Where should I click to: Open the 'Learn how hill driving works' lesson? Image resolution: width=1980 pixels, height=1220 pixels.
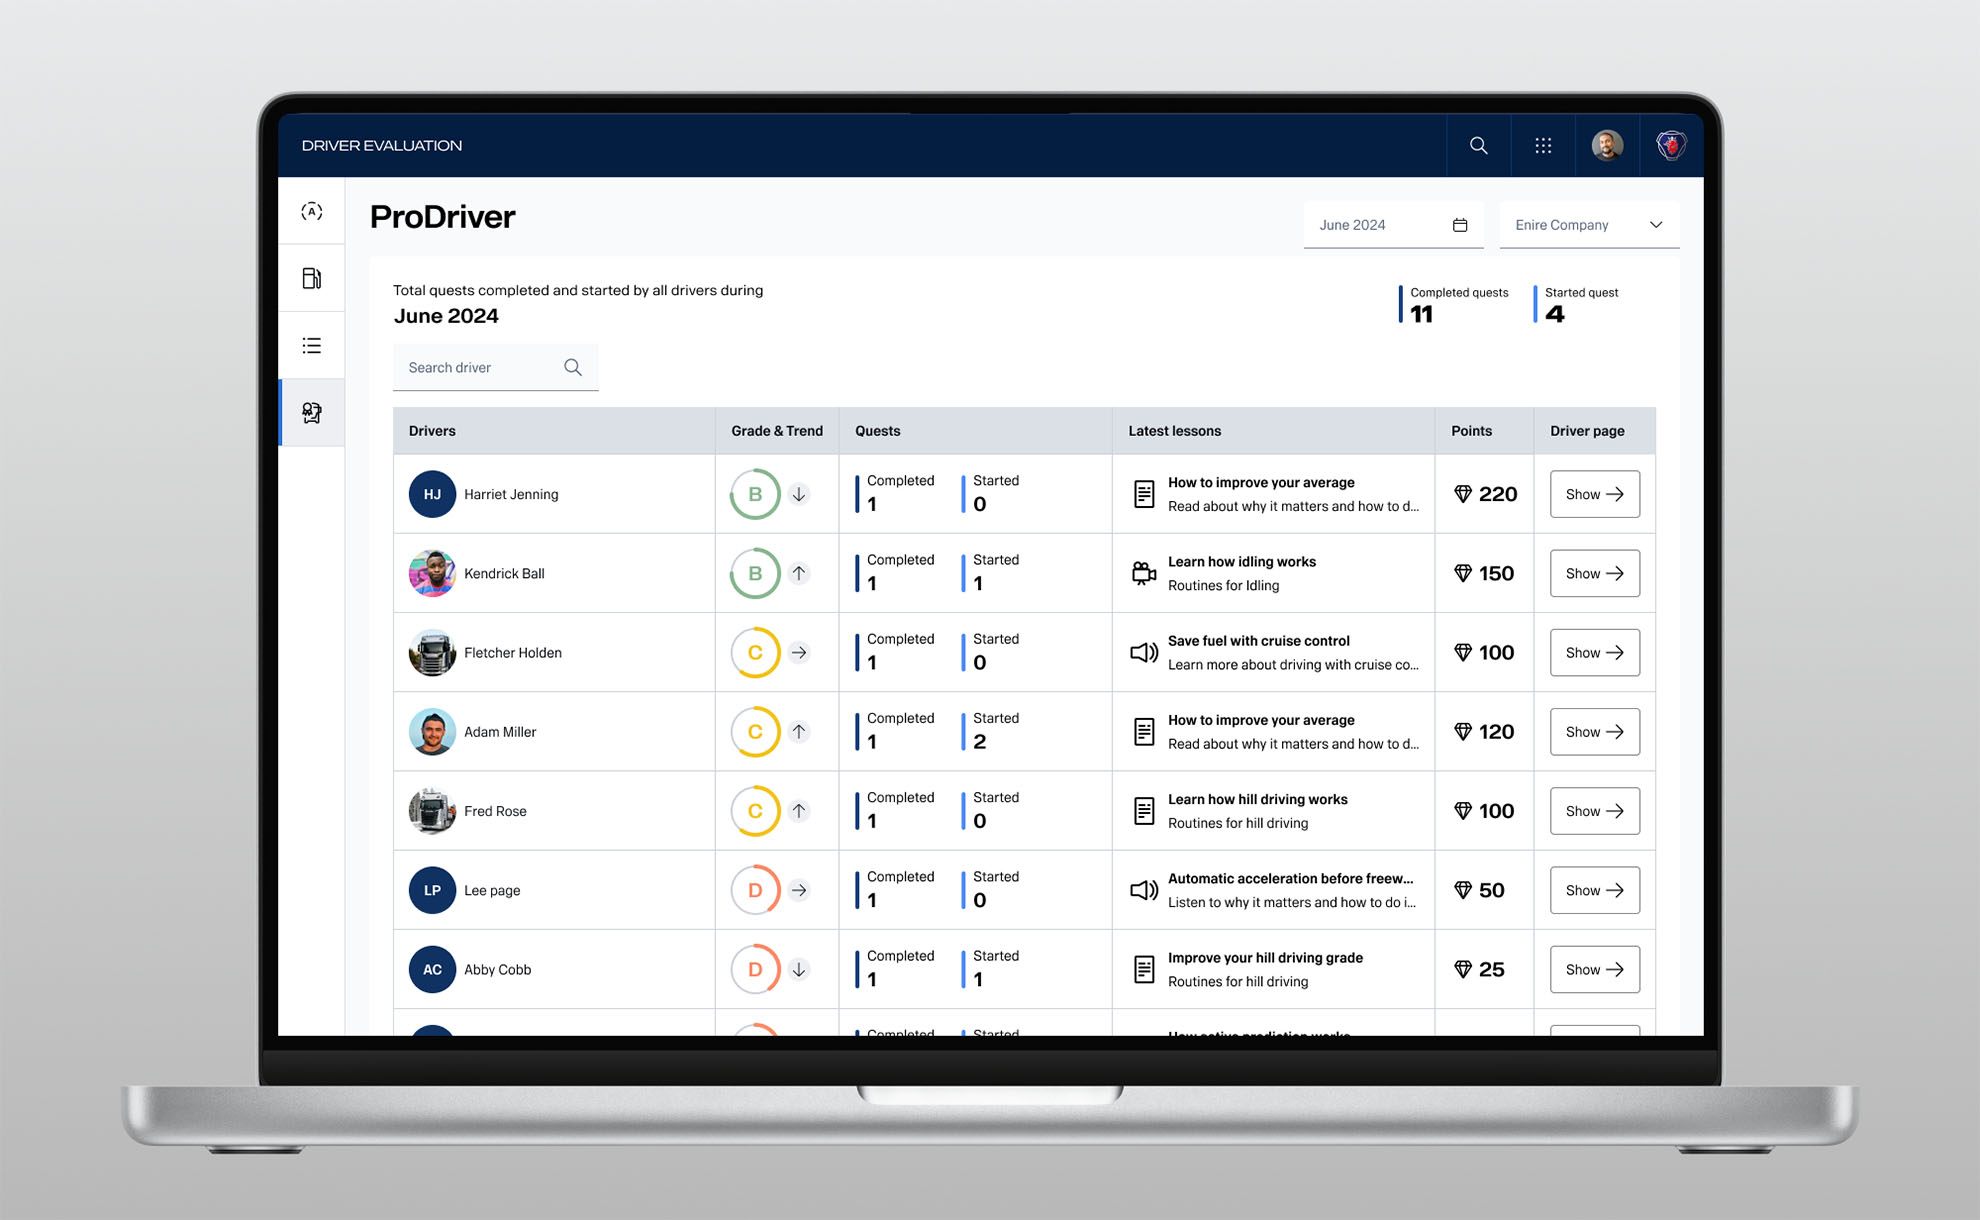[x=1258, y=799]
